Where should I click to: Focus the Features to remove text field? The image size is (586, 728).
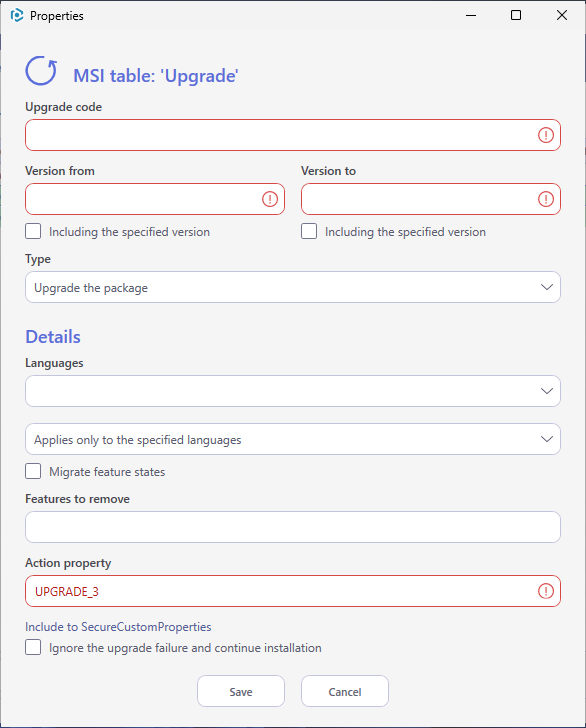coord(293,527)
